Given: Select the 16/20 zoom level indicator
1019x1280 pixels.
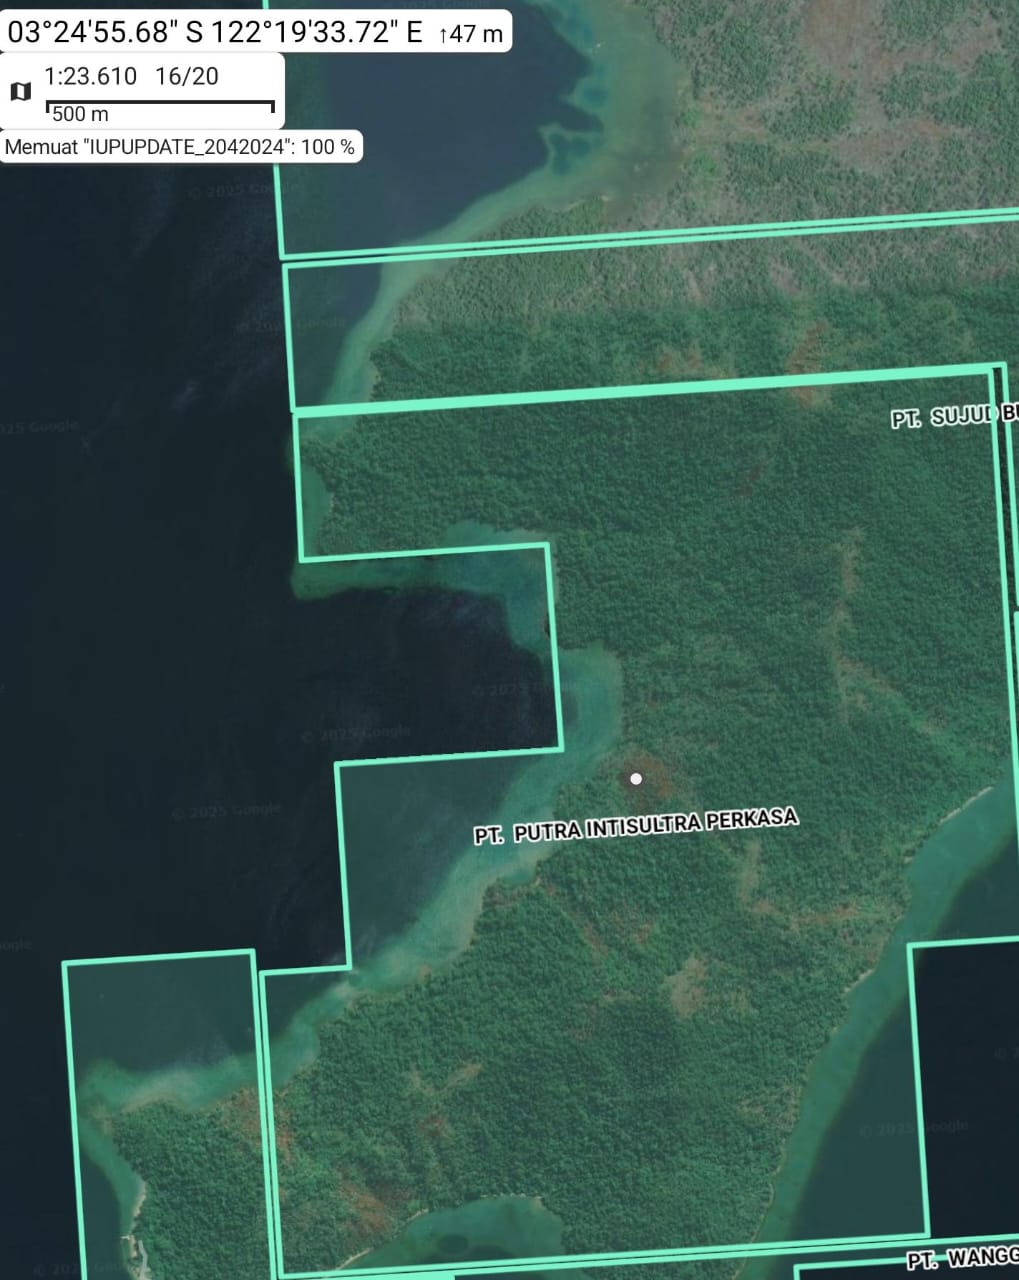Looking at the screenshot, I should pos(186,76).
